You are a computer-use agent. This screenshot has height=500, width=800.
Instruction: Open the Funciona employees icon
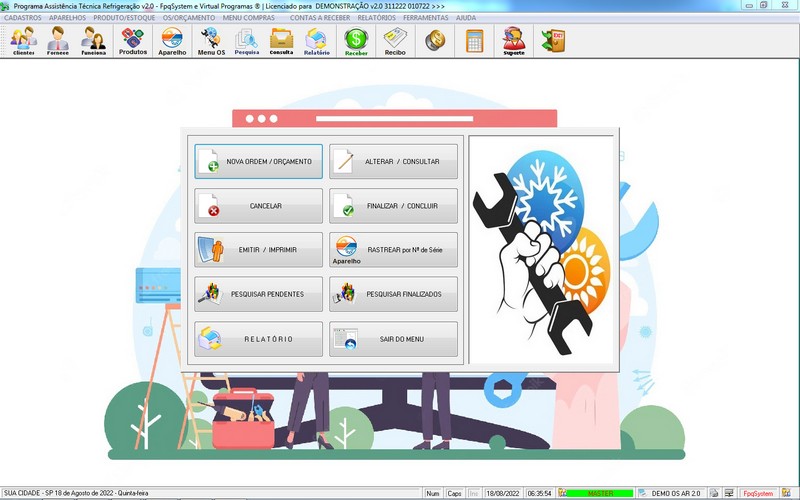coord(93,41)
